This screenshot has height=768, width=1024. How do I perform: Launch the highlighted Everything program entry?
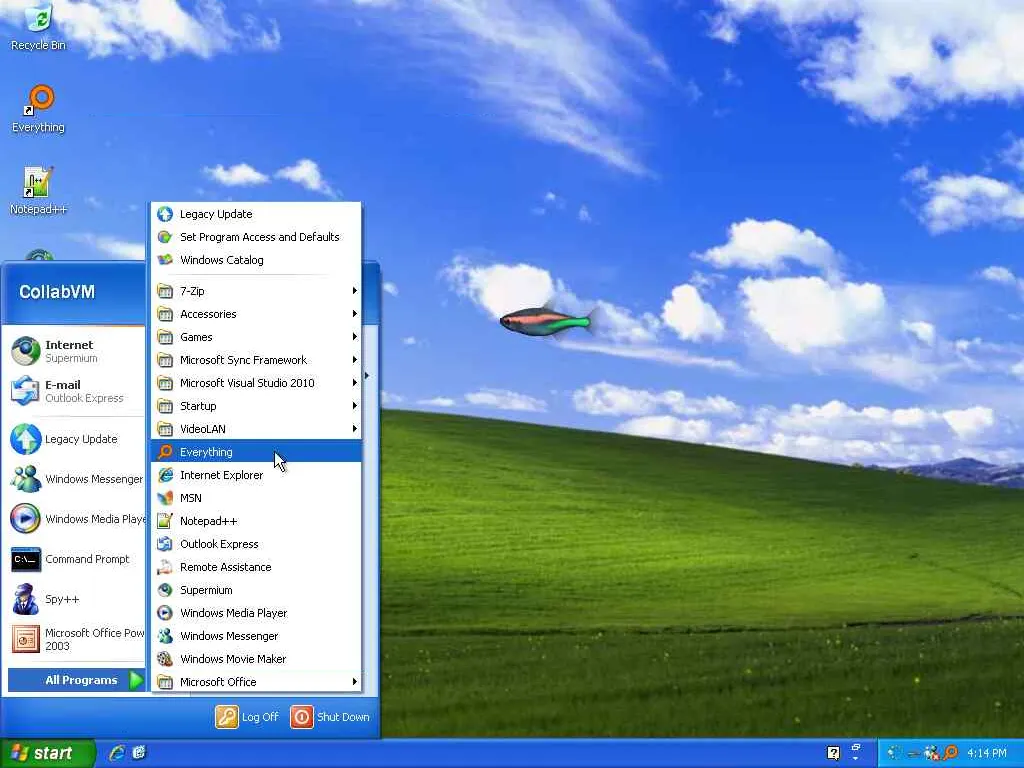(256, 452)
